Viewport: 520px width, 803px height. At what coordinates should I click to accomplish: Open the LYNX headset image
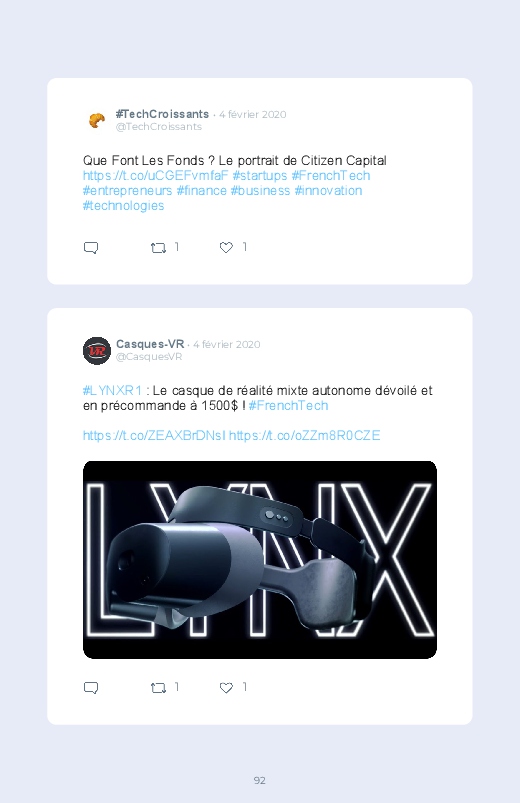pyautogui.click(x=260, y=560)
